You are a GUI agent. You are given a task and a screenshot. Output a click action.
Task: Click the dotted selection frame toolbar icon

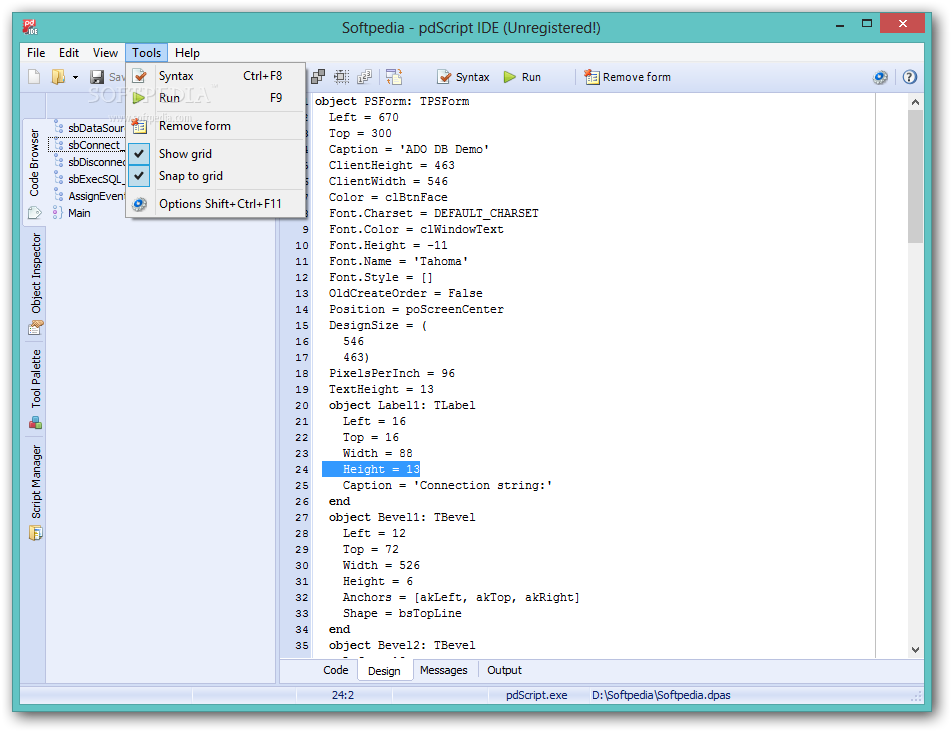click(x=341, y=76)
